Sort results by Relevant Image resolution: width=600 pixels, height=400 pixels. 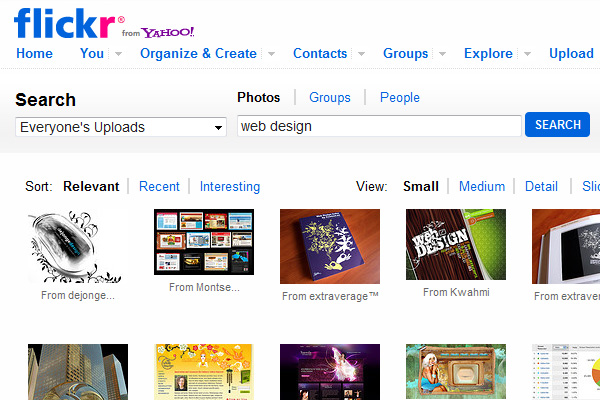[91, 186]
